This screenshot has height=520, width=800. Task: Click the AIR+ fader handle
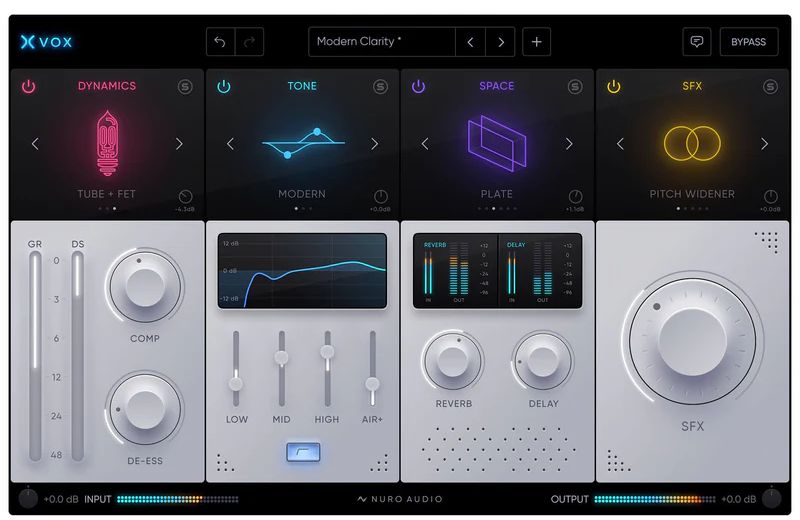pos(372,384)
